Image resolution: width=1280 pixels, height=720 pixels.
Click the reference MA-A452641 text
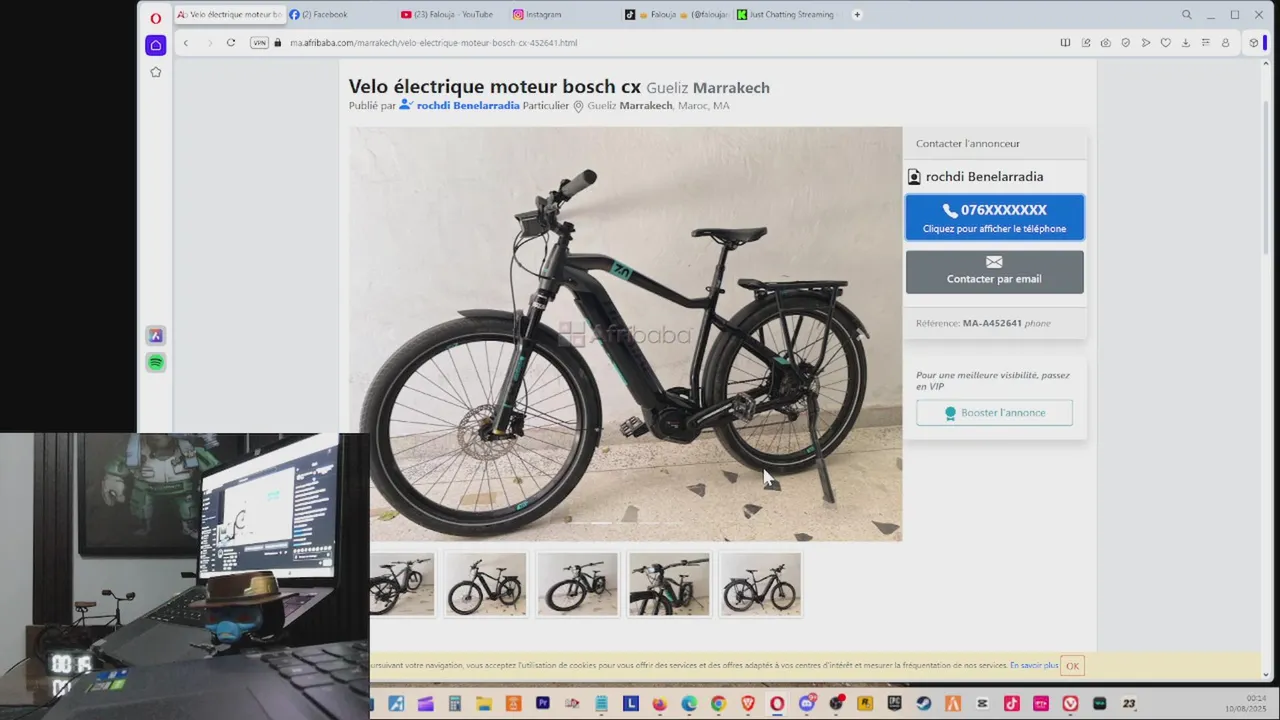click(992, 323)
